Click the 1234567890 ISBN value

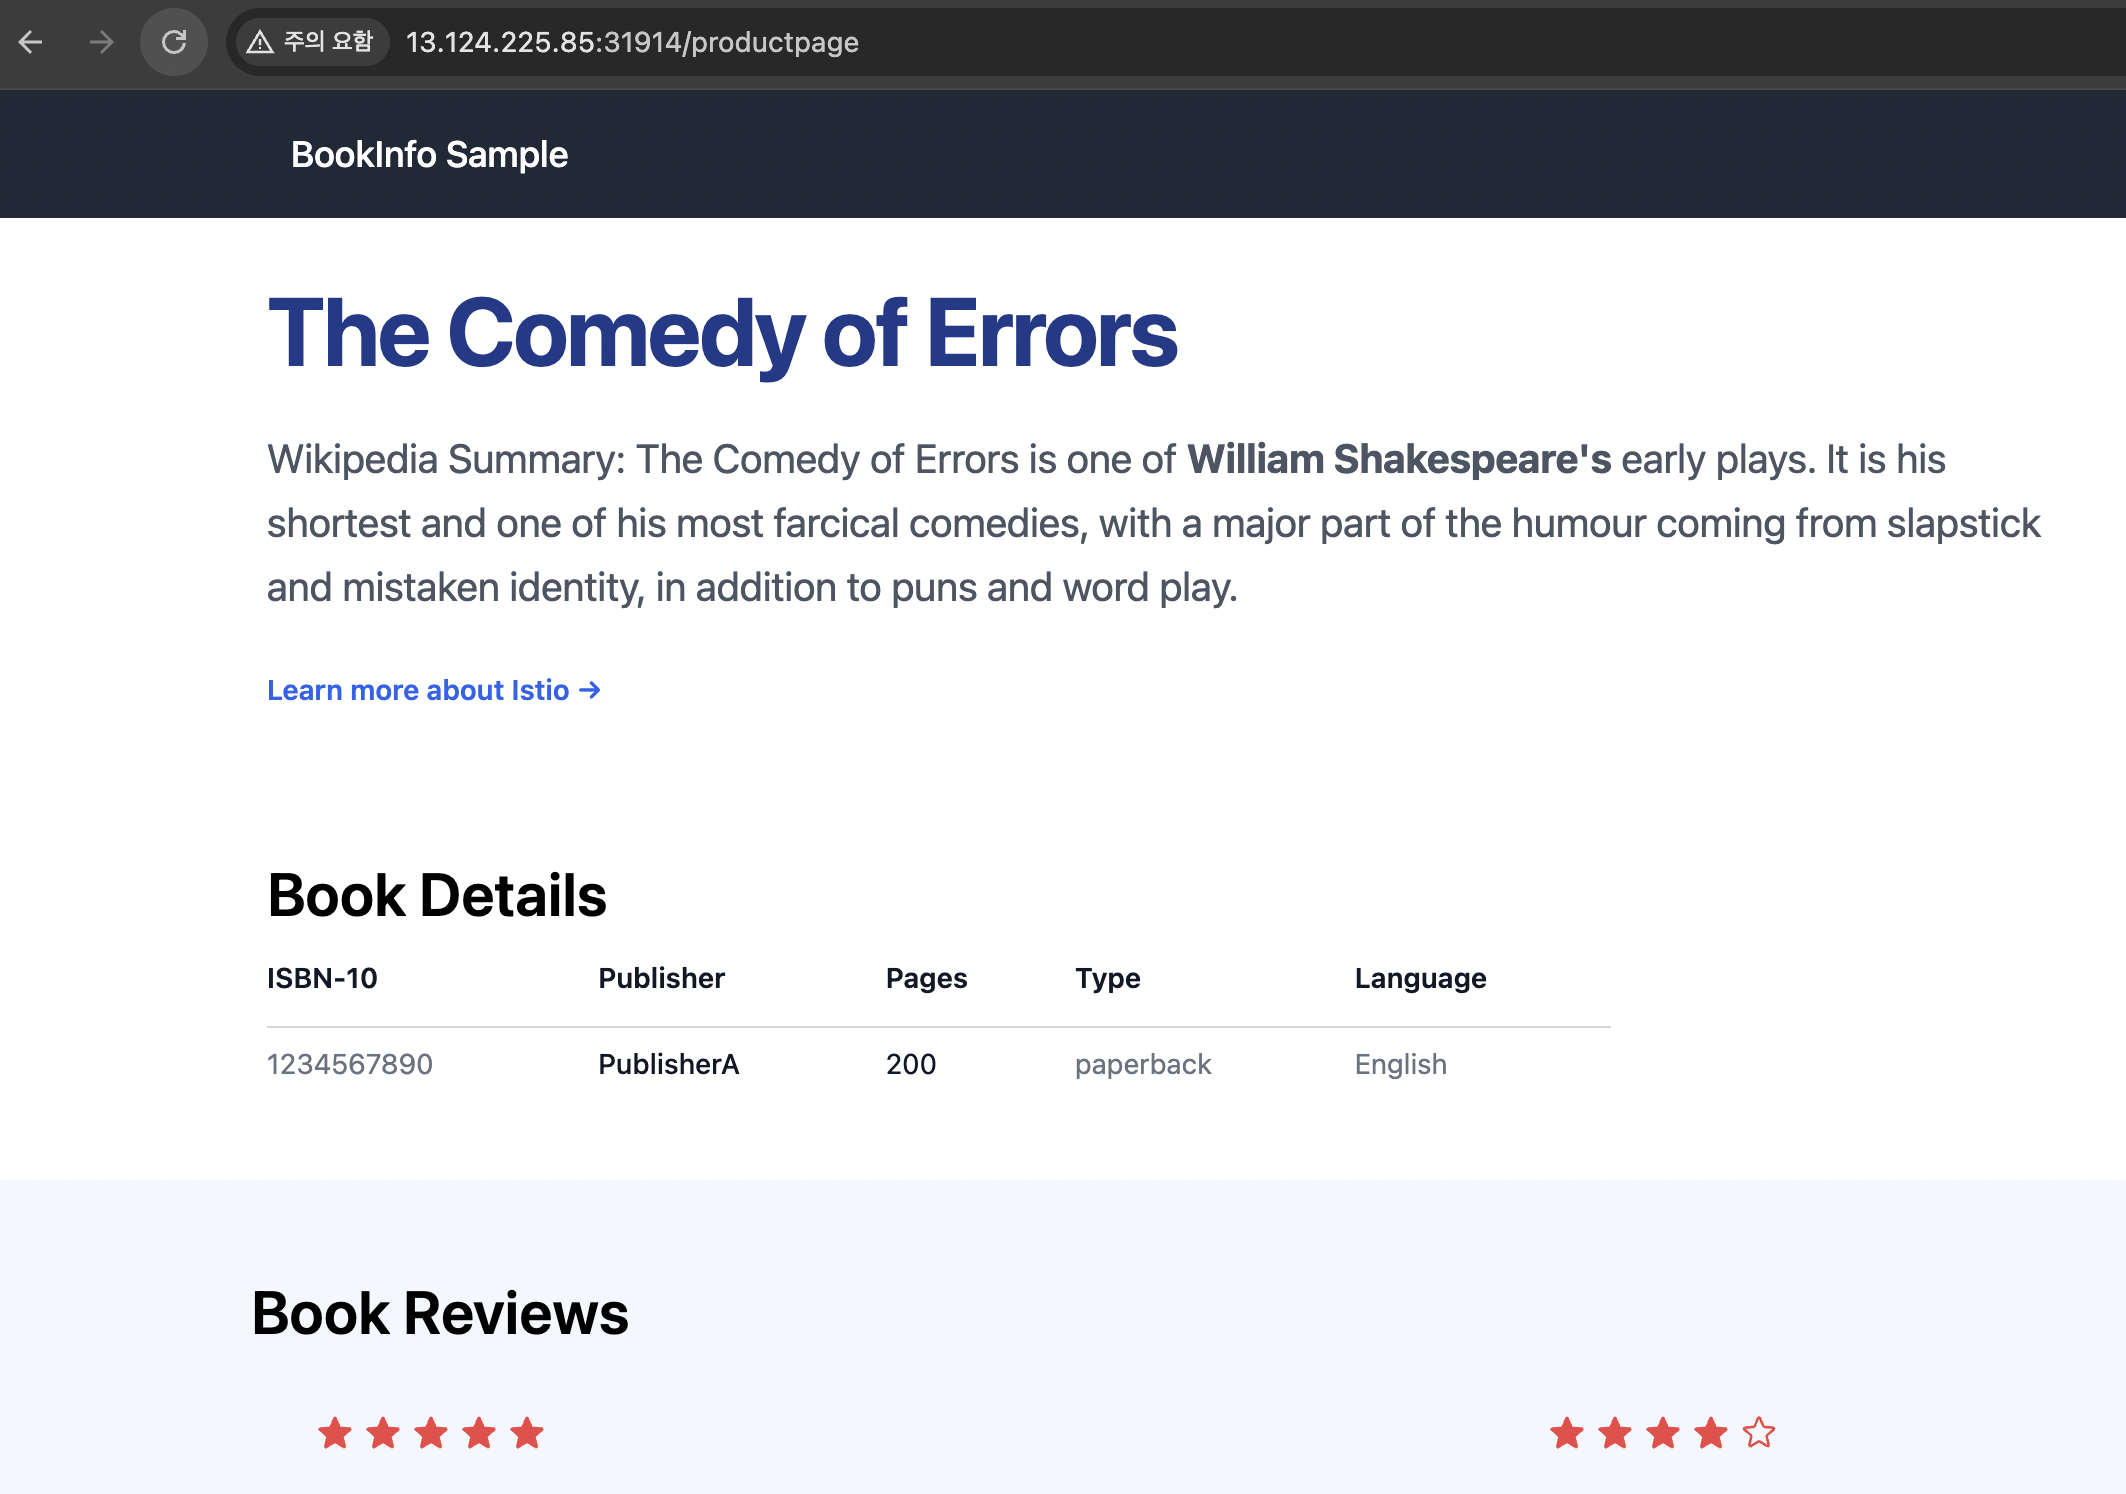point(349,1064)
